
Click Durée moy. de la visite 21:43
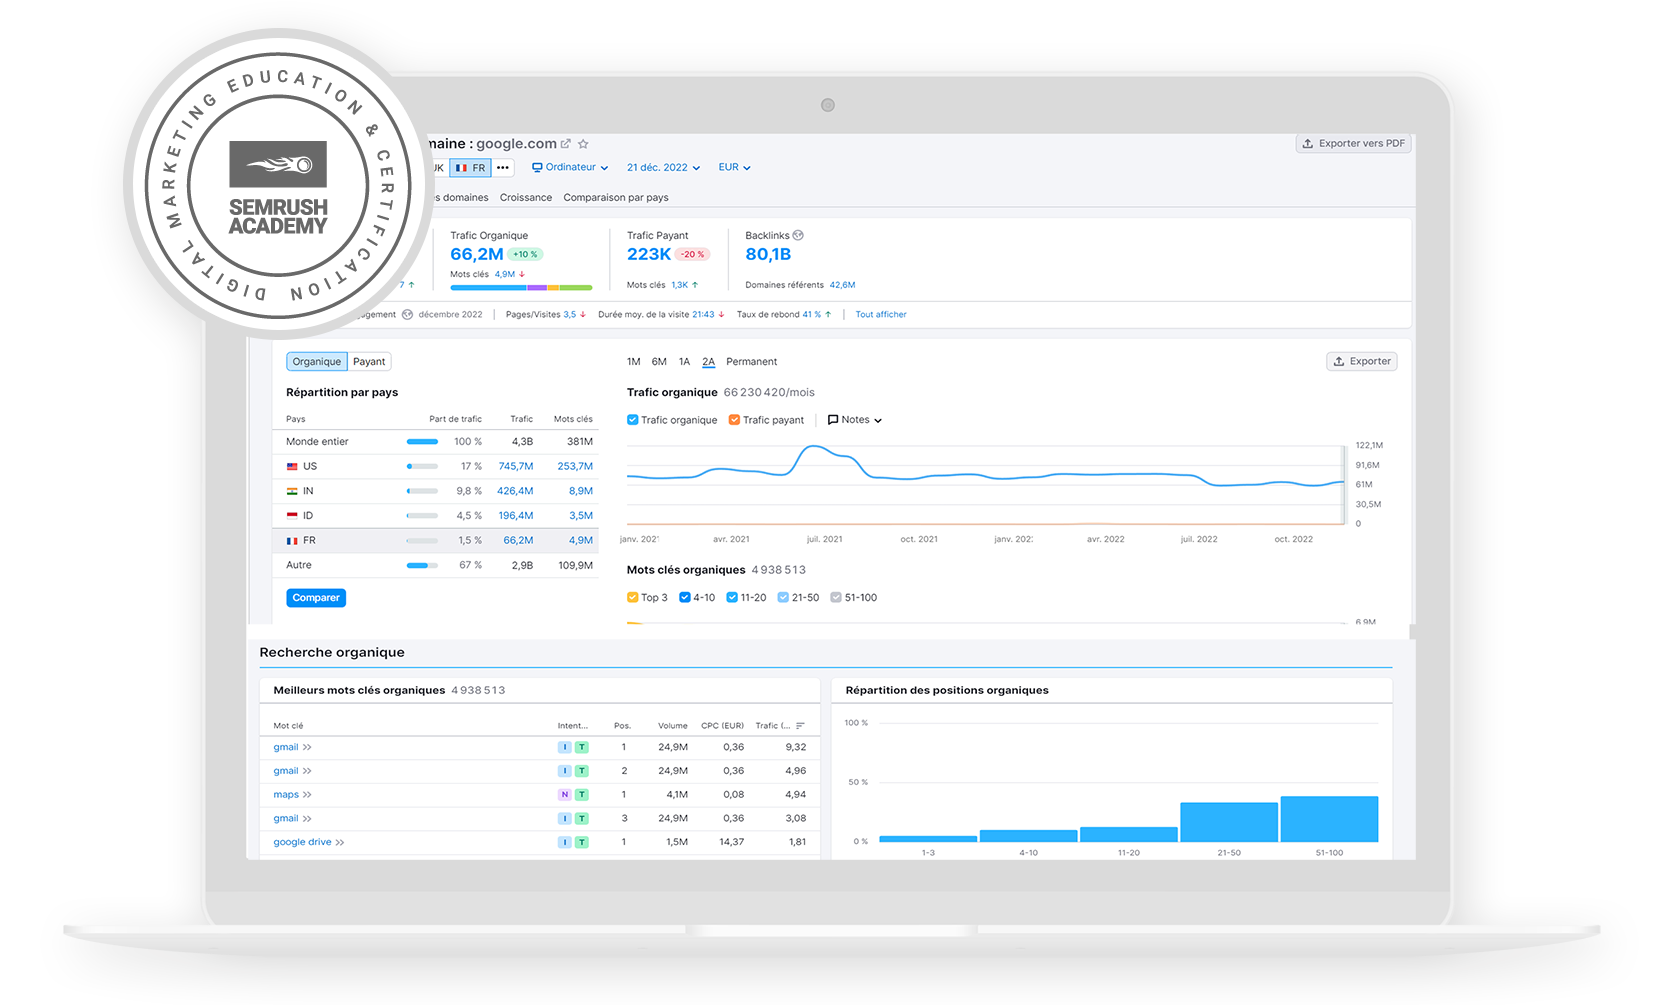661,315
